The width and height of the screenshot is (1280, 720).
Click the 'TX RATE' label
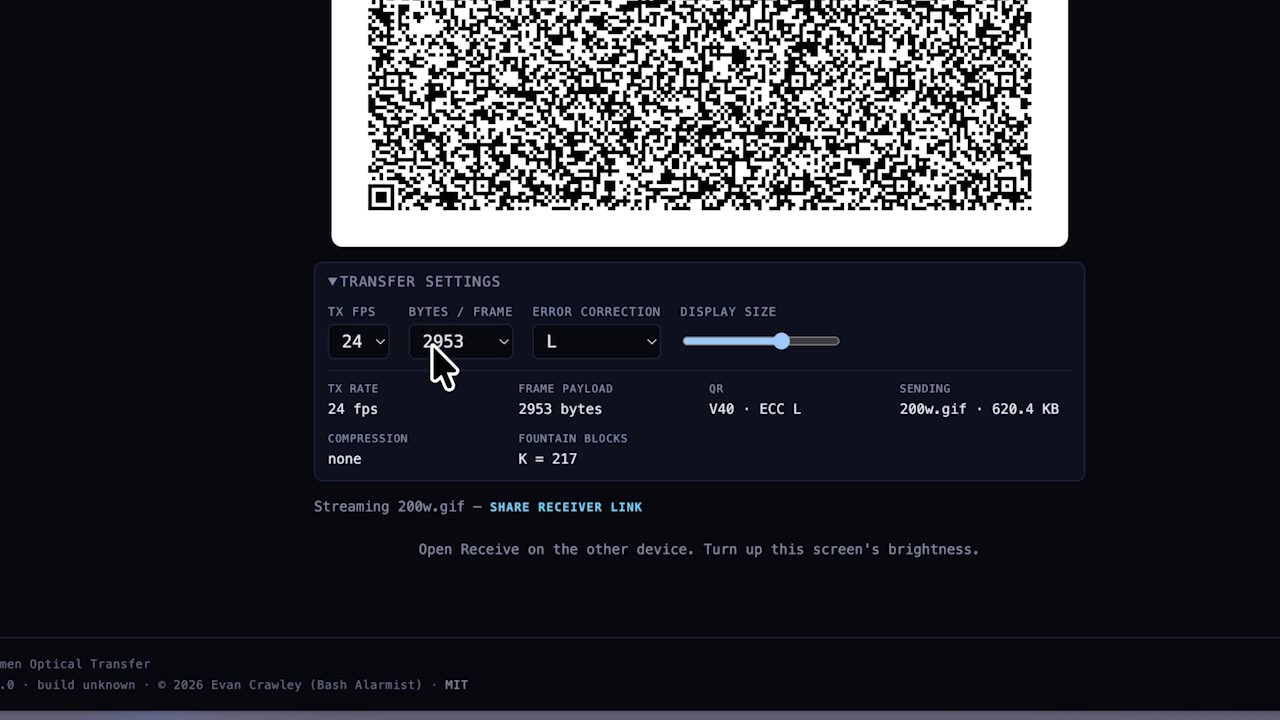pyautogui.click(x=353, y=389)
